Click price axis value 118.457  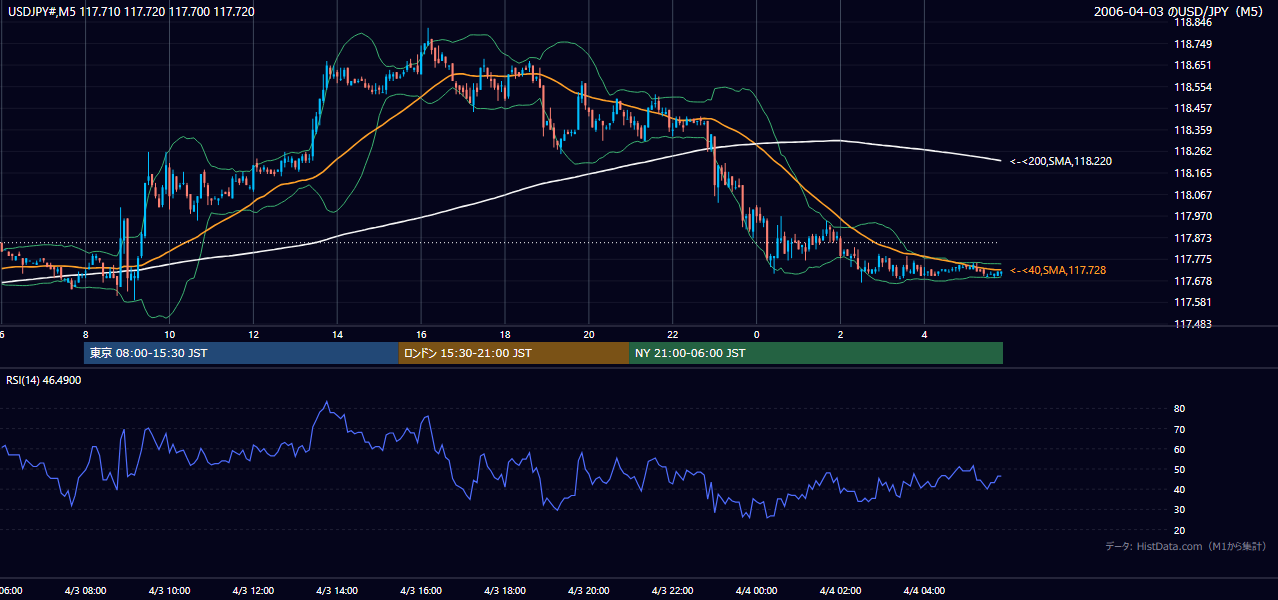(1194, 108)
